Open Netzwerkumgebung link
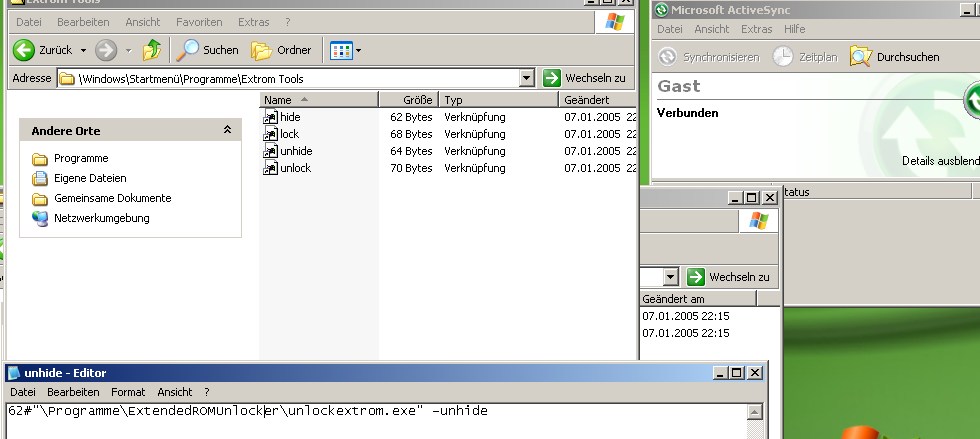Image resolution: width=980 pixels, height=439 pixels. tap(101, 218)
